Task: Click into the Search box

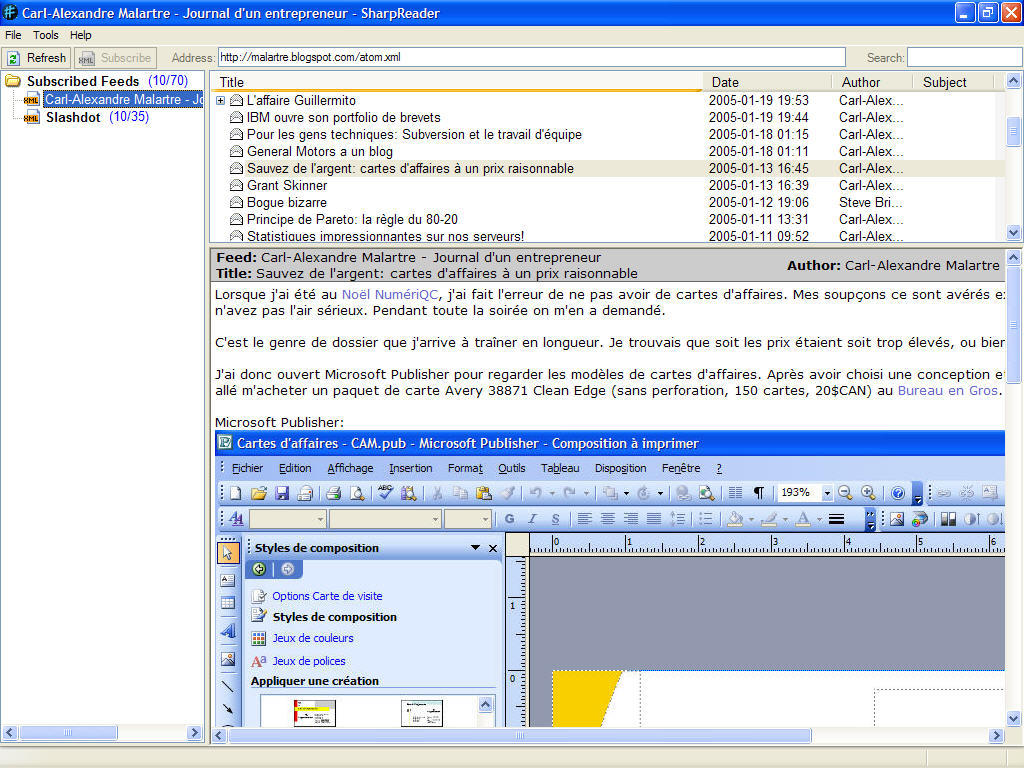Action: pos(964,57)
